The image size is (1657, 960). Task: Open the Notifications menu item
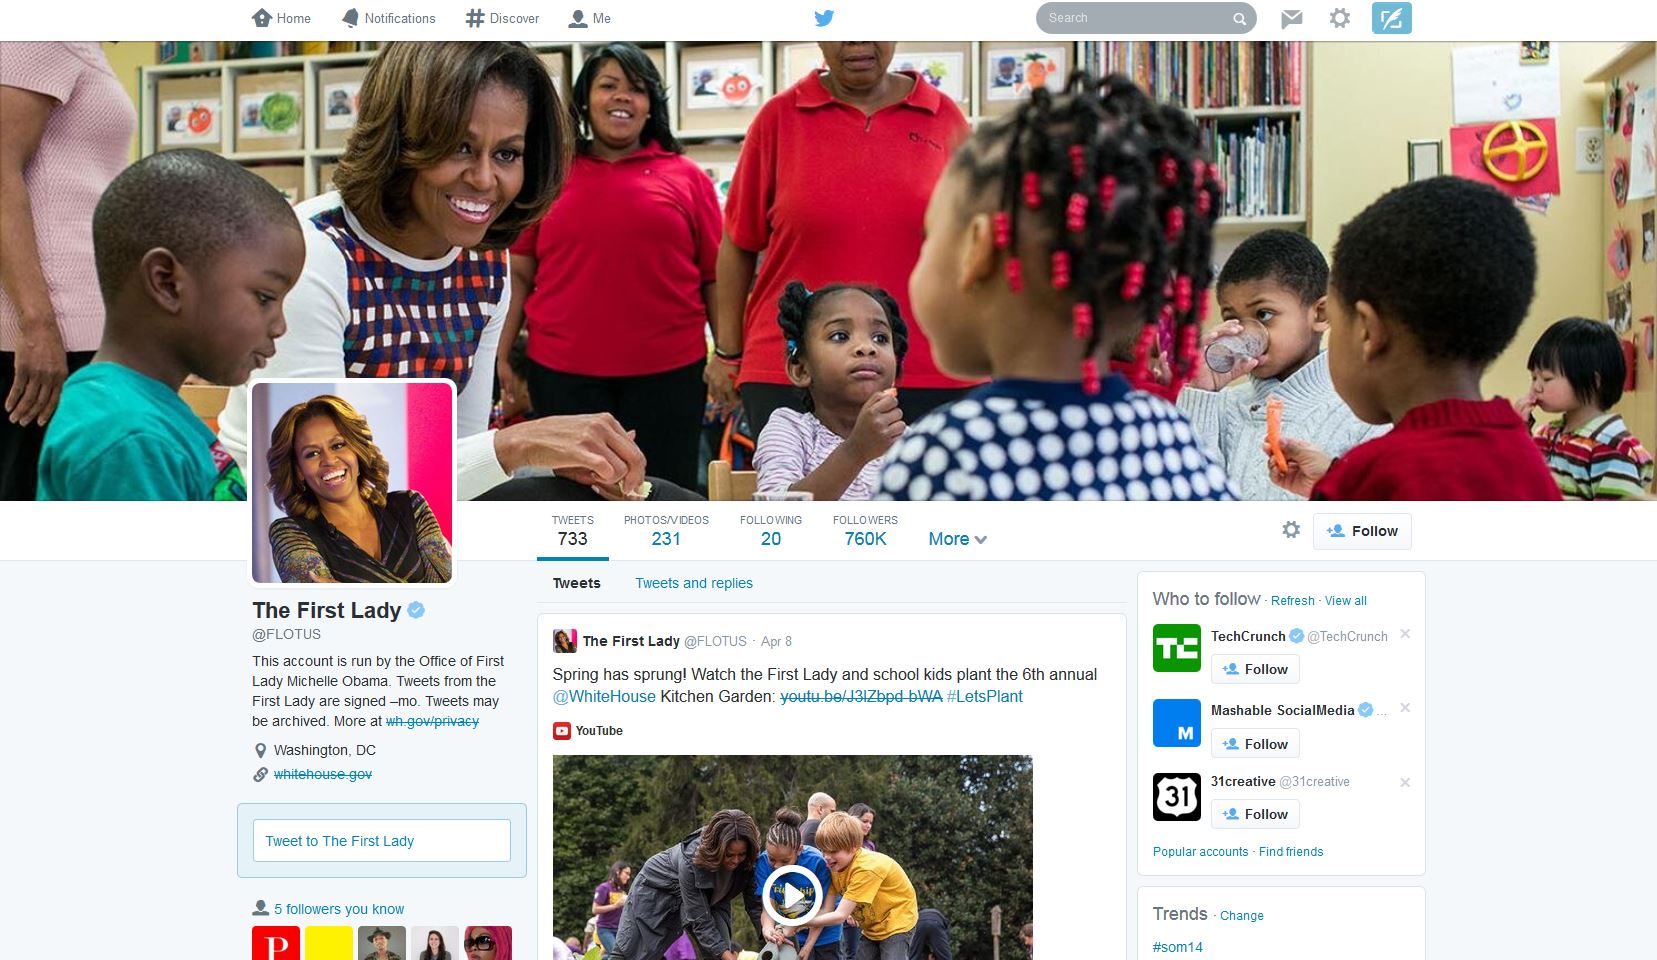[x=389, y=18]
